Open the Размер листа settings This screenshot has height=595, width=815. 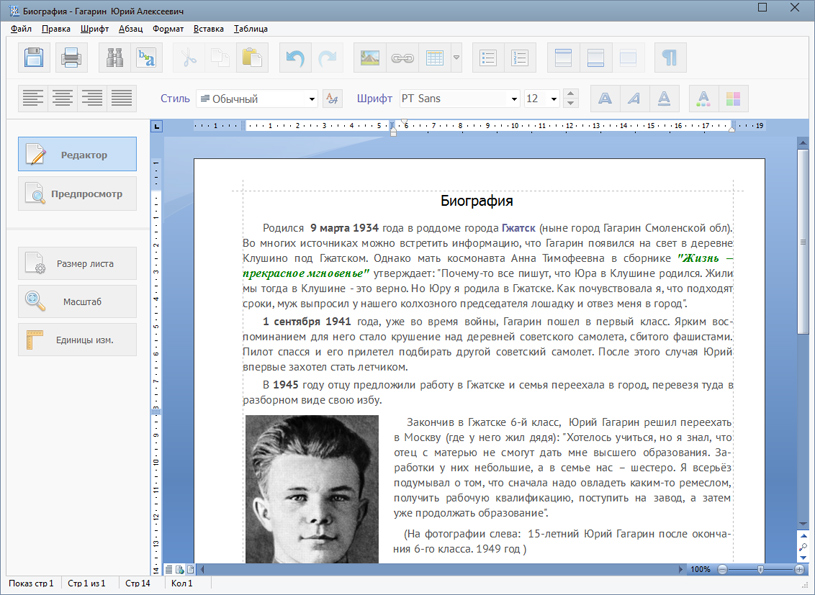77,263
